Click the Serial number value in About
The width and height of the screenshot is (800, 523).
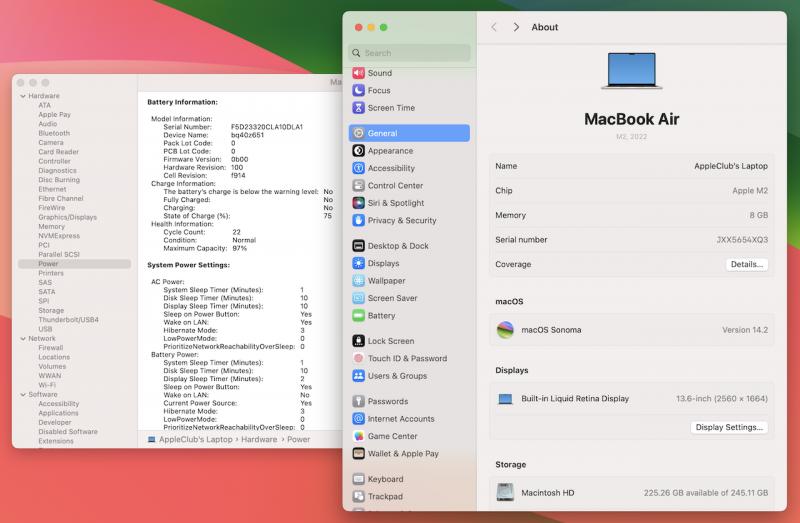pyautogui.click(x=742, y=239)
